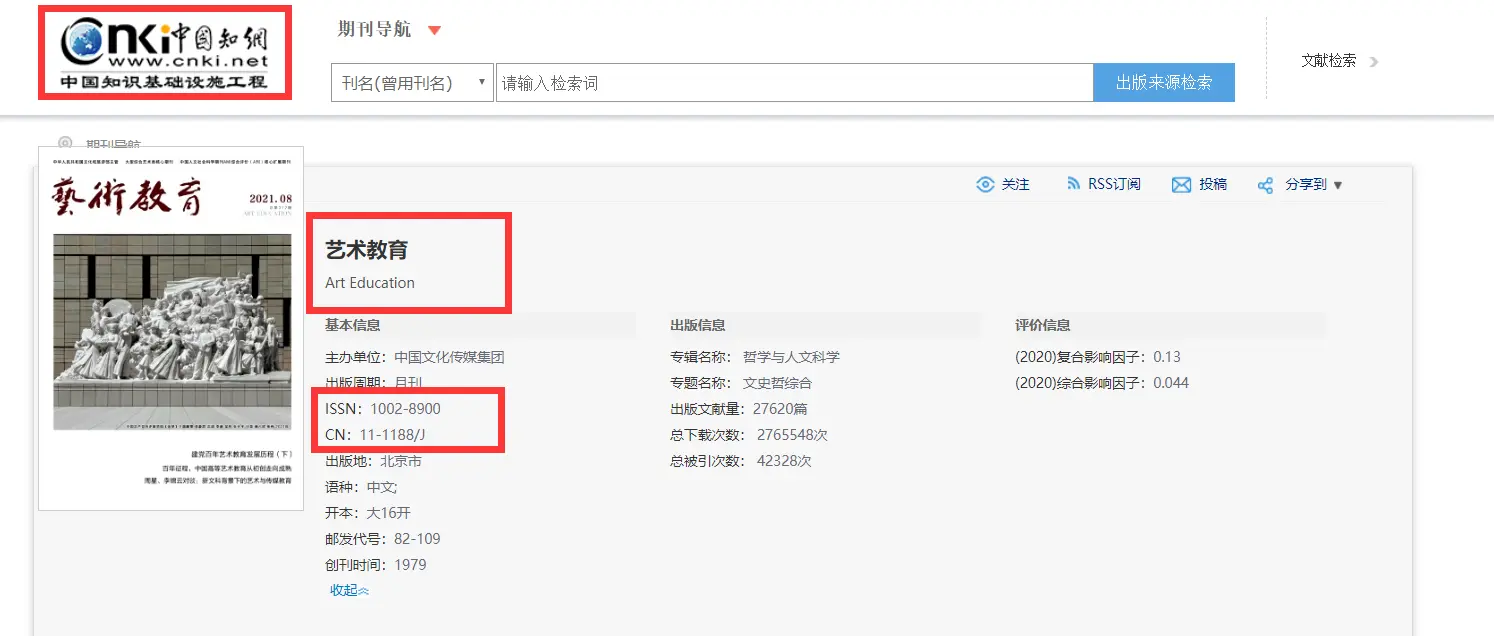
Task: Subscribe using the RSS订阅 link
Action: point(1114,185)
